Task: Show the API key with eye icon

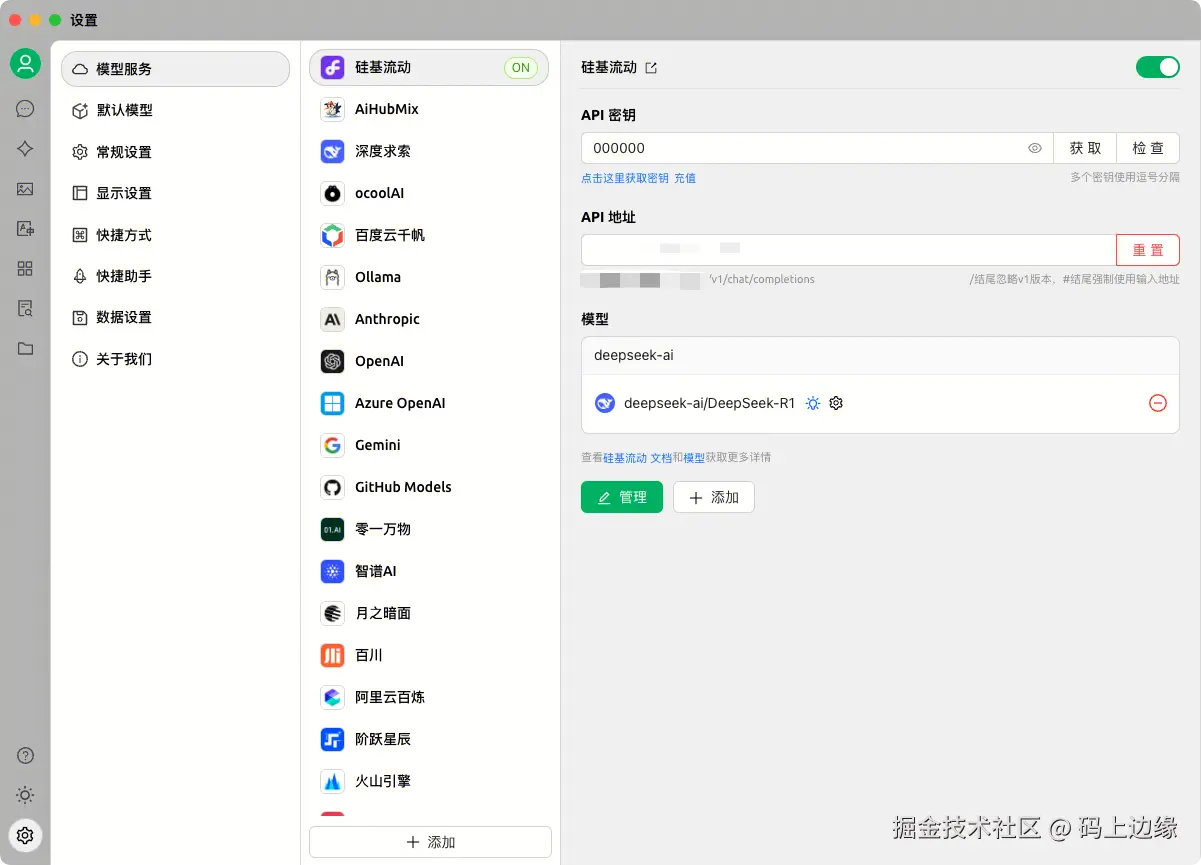Action: 1035,148
